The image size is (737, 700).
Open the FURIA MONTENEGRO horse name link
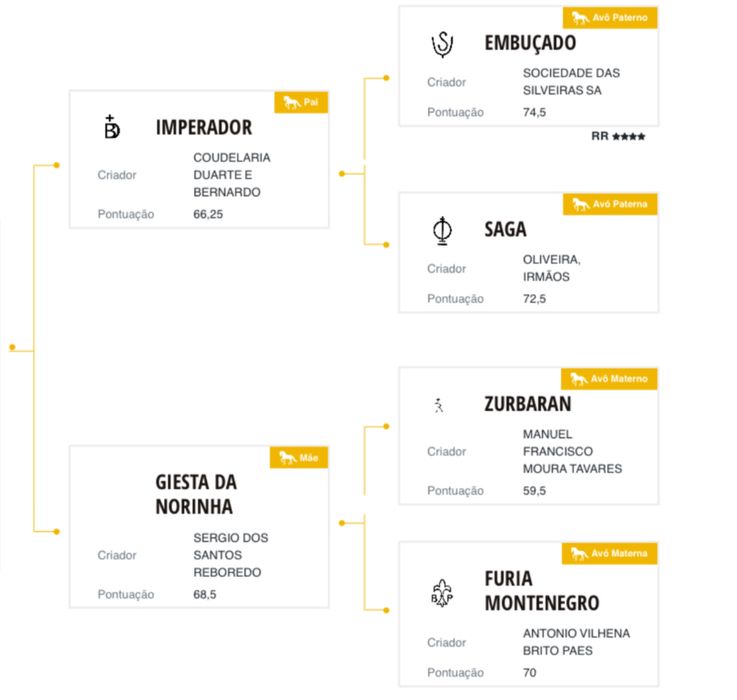[542, 591]
